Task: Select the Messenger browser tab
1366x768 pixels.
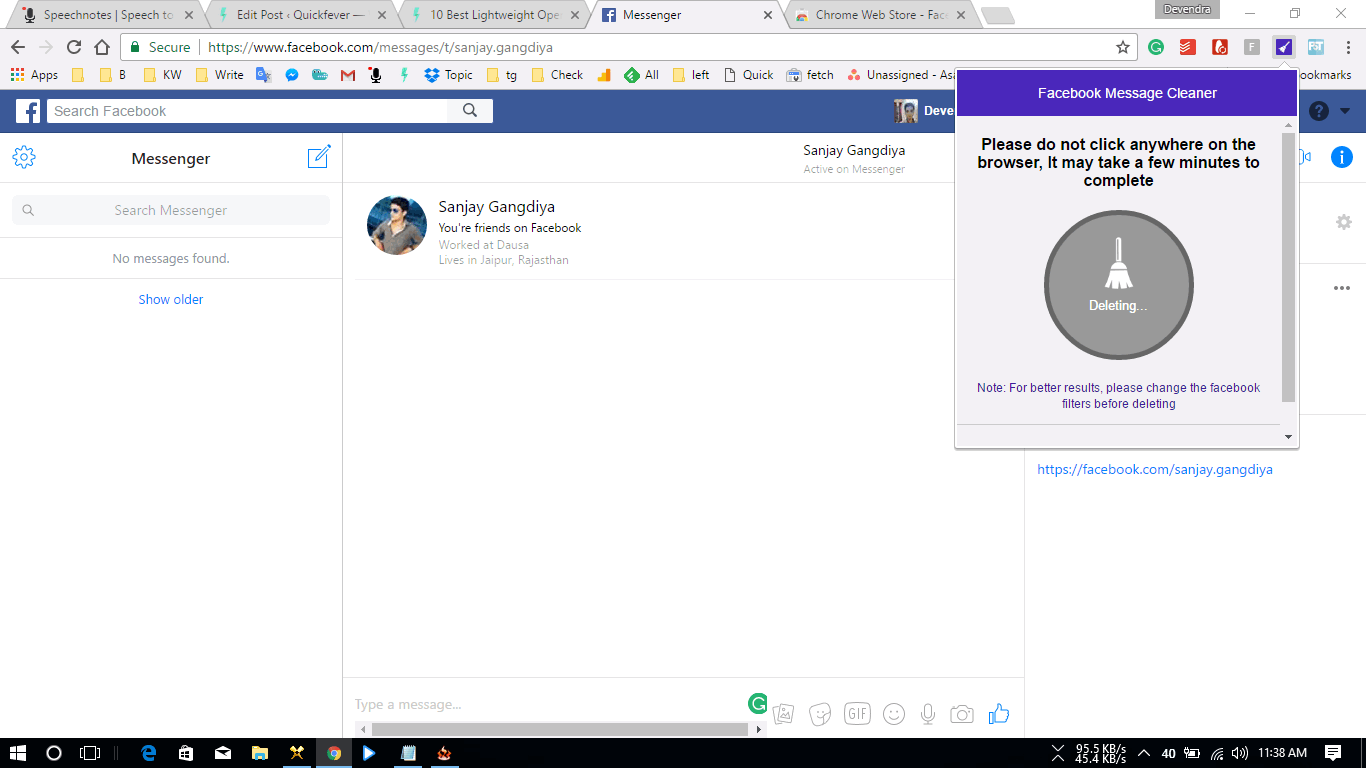Action: coord(687,15)
